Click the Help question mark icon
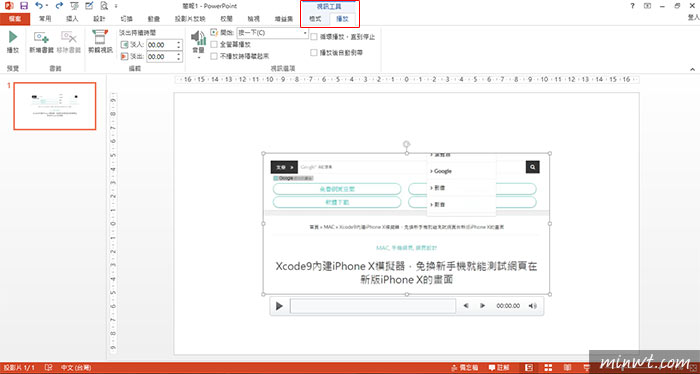700x374 pixels. click(632, 6)
